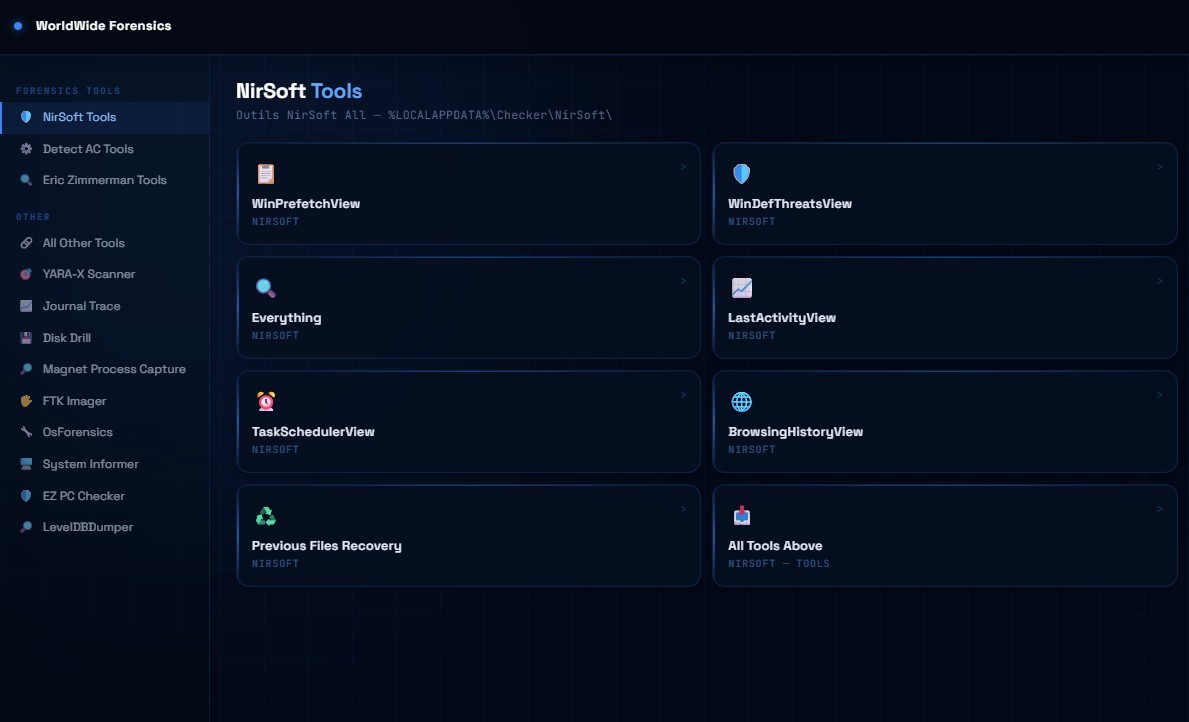Click the shield icon beside NirSoft Tools

(x=26, y=117)
